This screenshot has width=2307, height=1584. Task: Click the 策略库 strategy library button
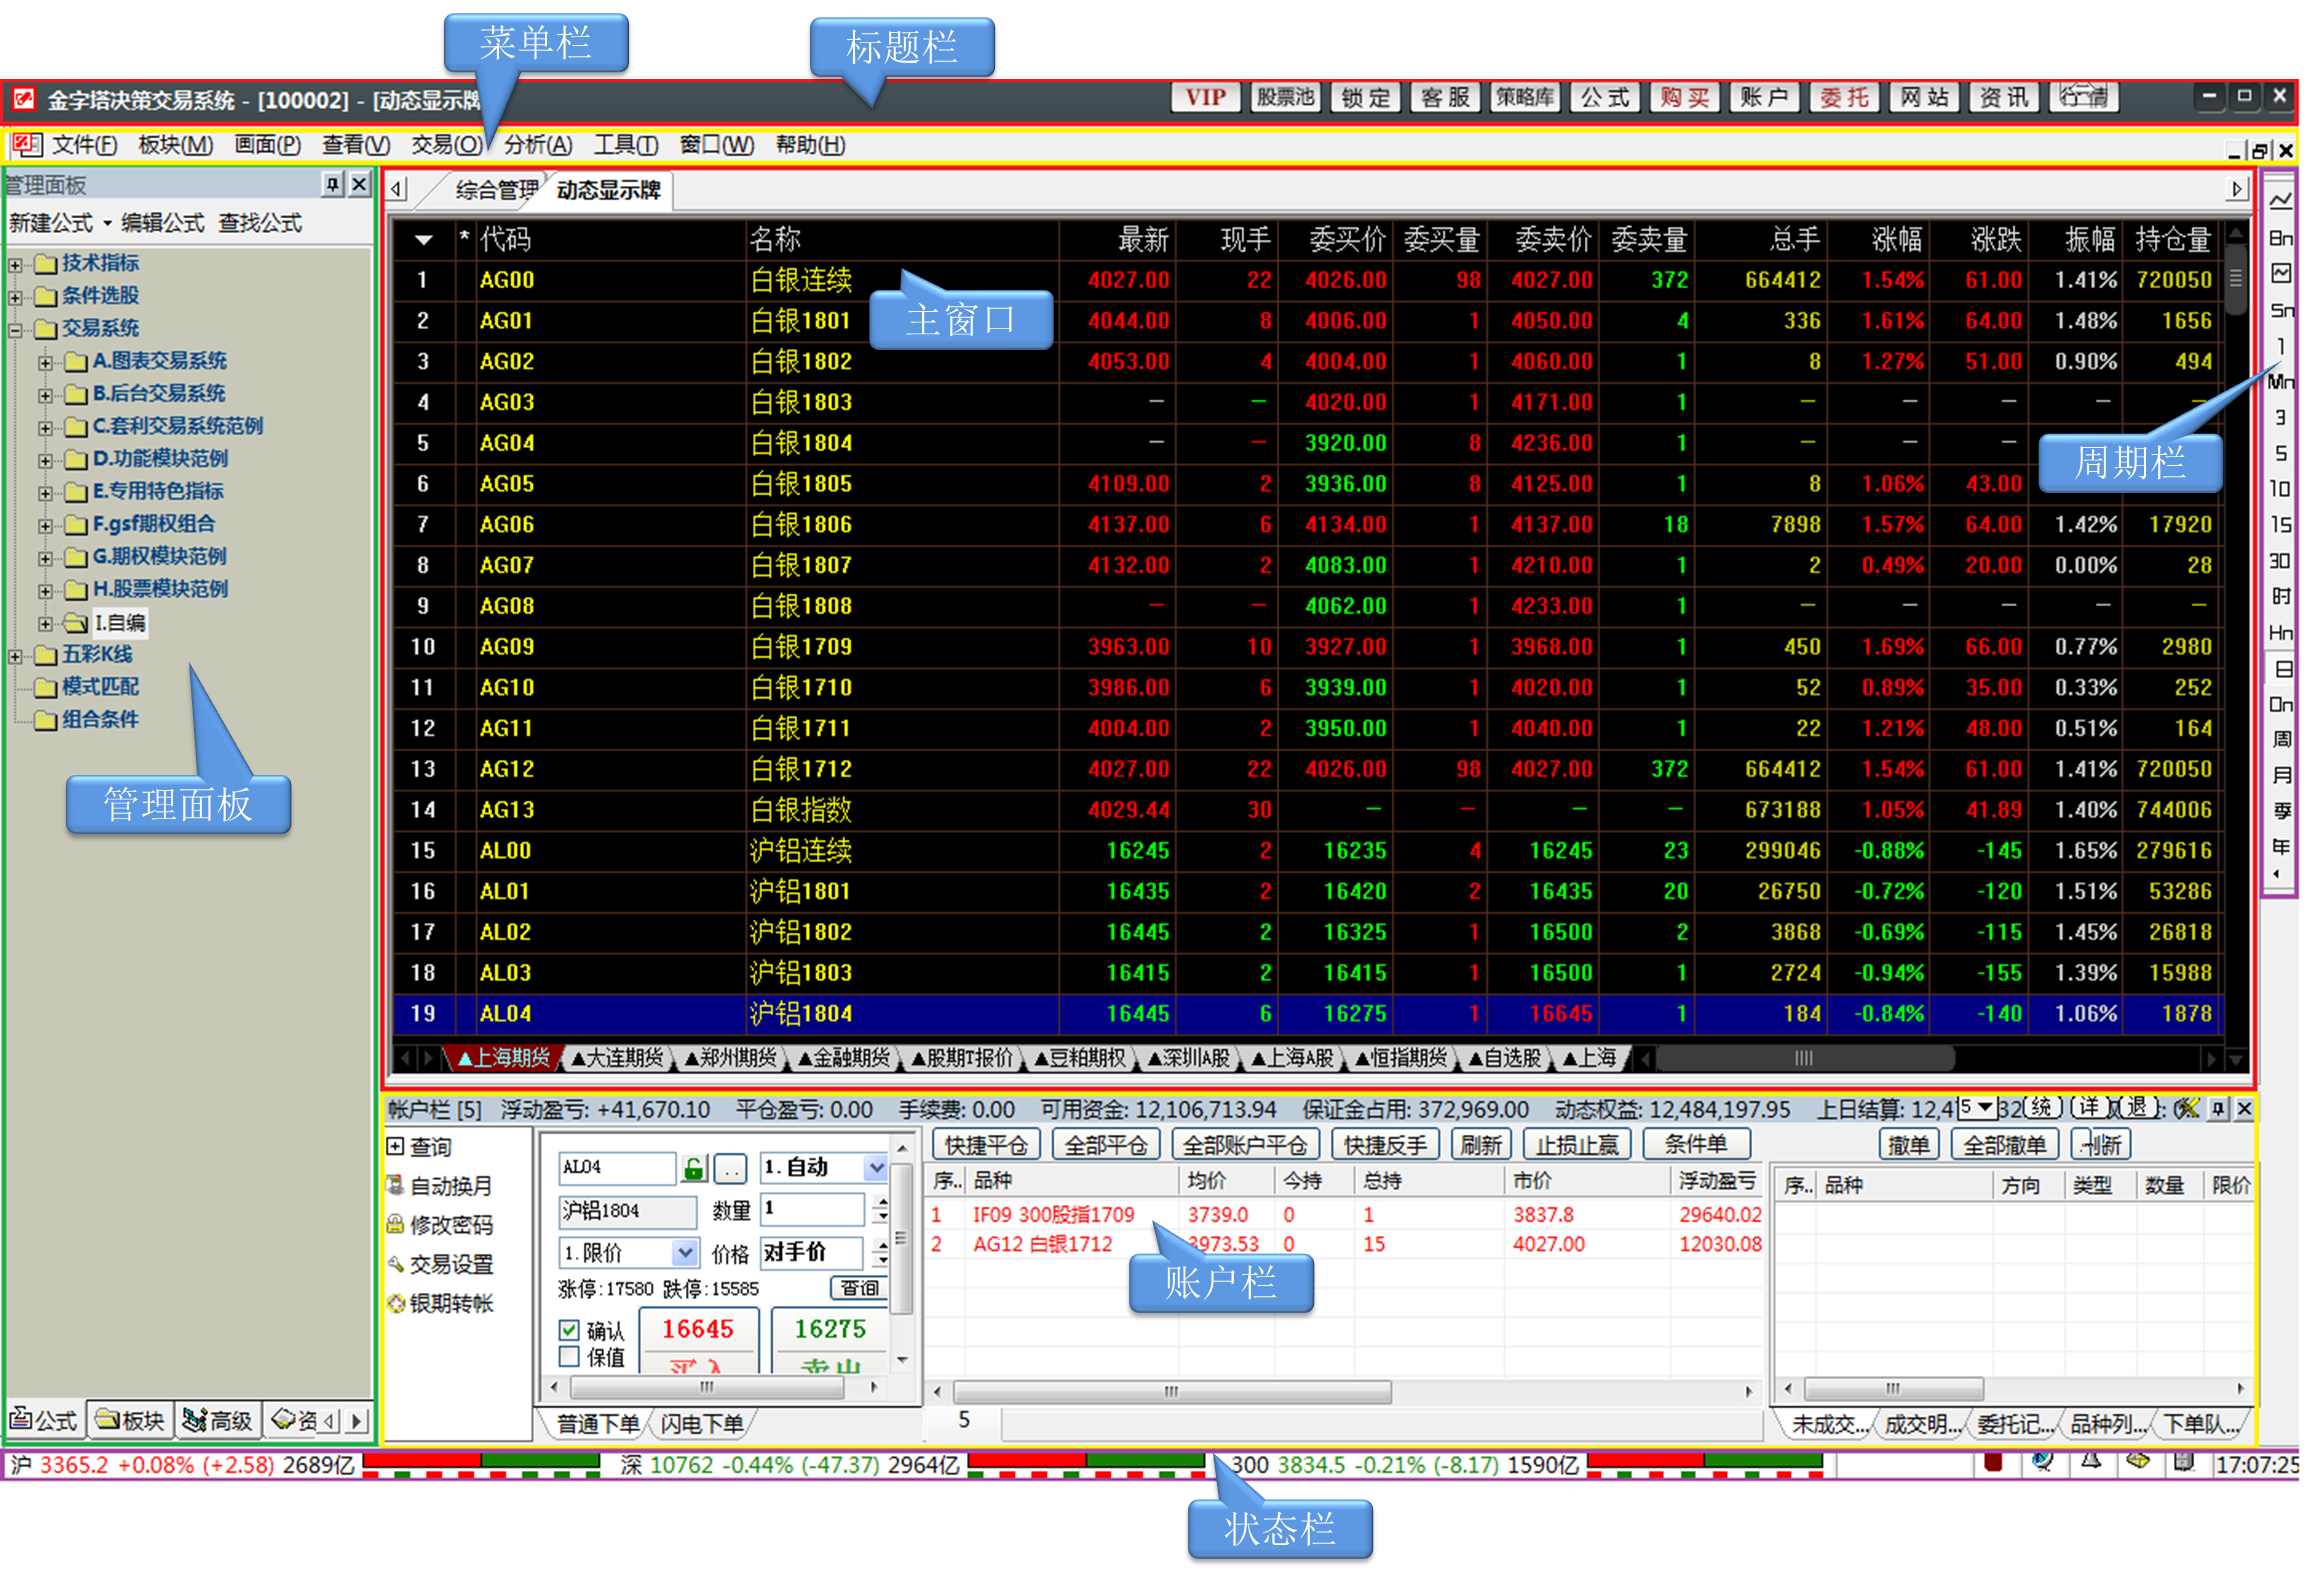(x=1525, y=97)
